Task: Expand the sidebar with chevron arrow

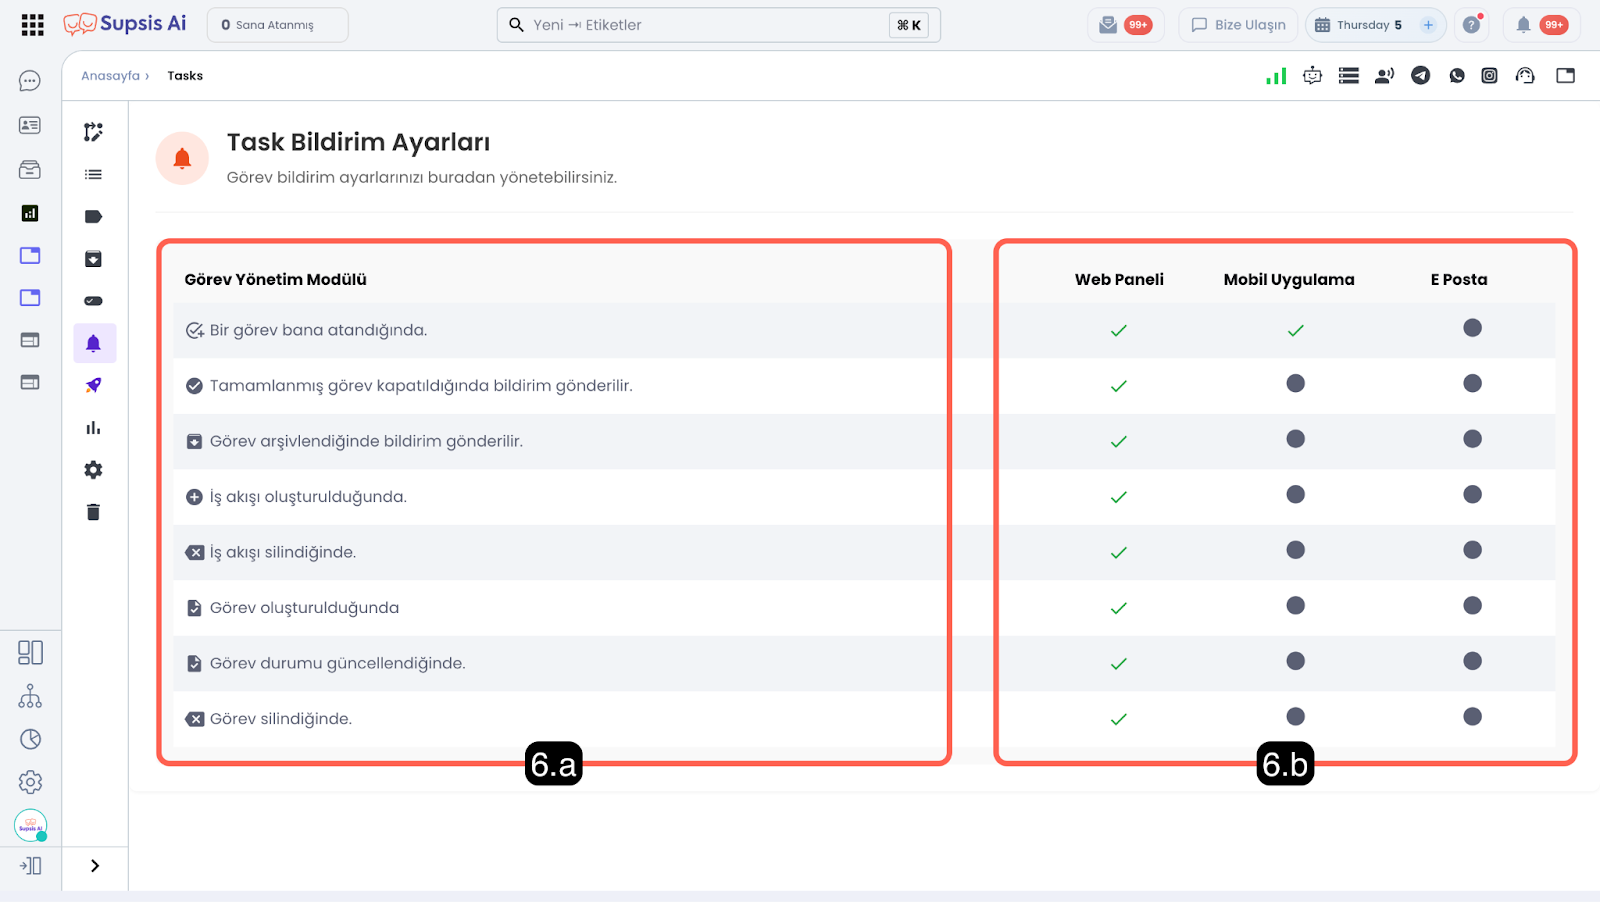Action: click(95, 866)
